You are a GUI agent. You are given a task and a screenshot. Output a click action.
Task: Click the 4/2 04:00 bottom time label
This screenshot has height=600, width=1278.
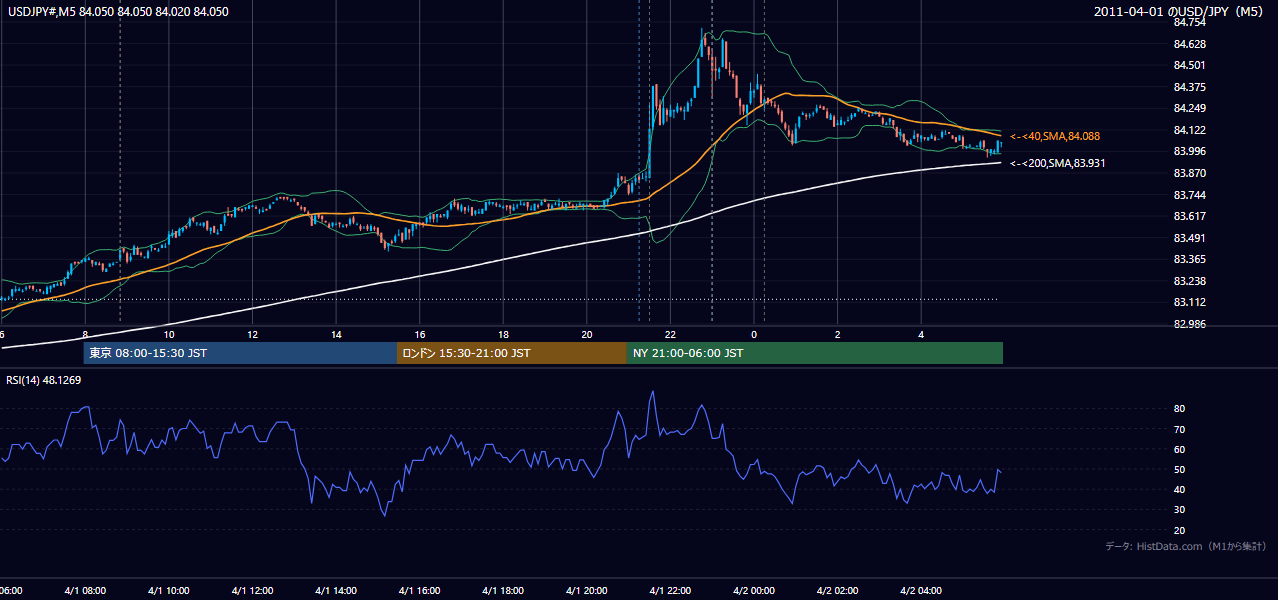pyautogui.click(x=921, y=590)
